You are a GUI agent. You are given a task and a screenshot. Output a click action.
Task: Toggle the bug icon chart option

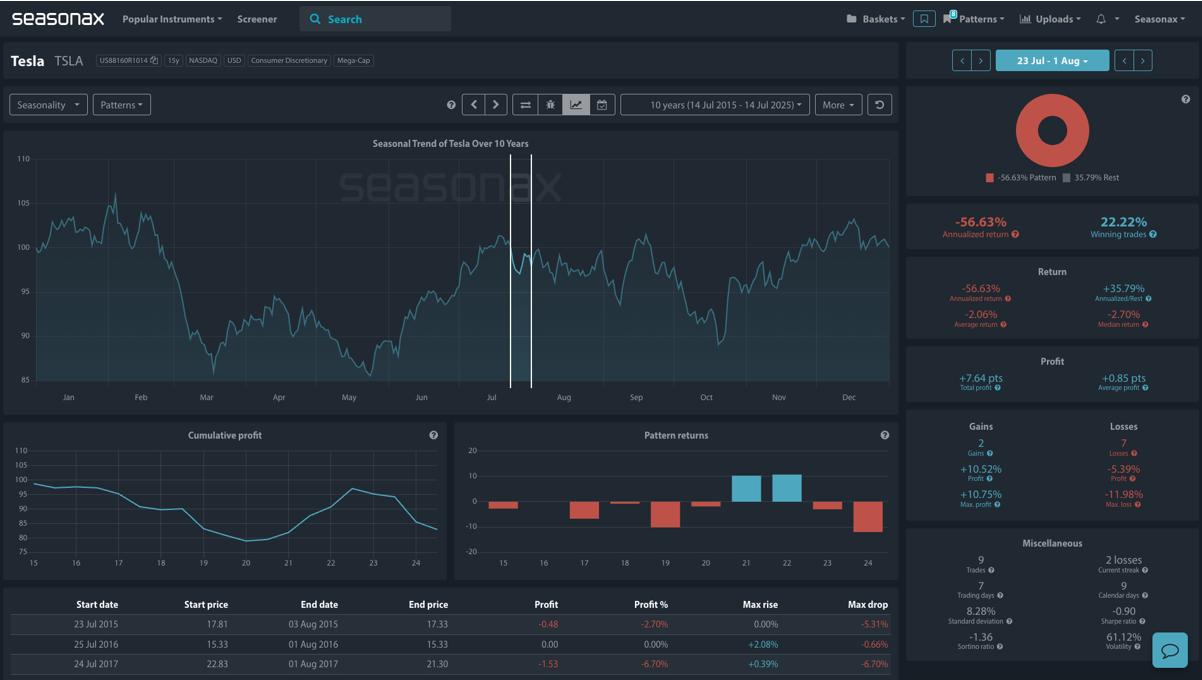550,105
